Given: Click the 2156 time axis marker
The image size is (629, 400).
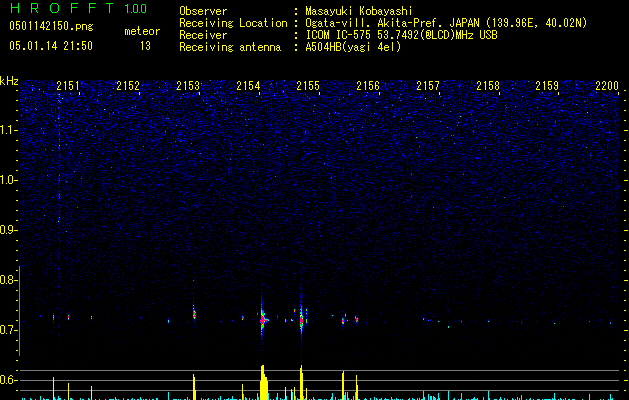Looking at the screenshot, I should click(368, 85).
